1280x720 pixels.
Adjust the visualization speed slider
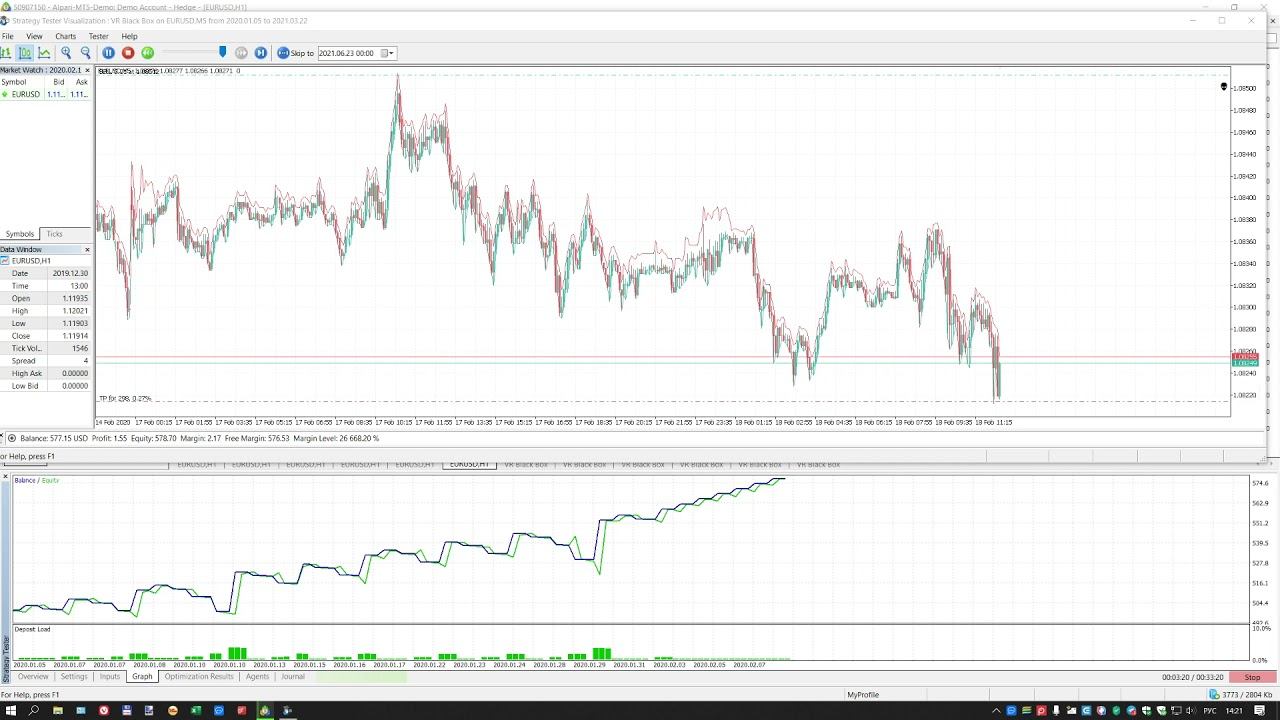pos(222,52)
